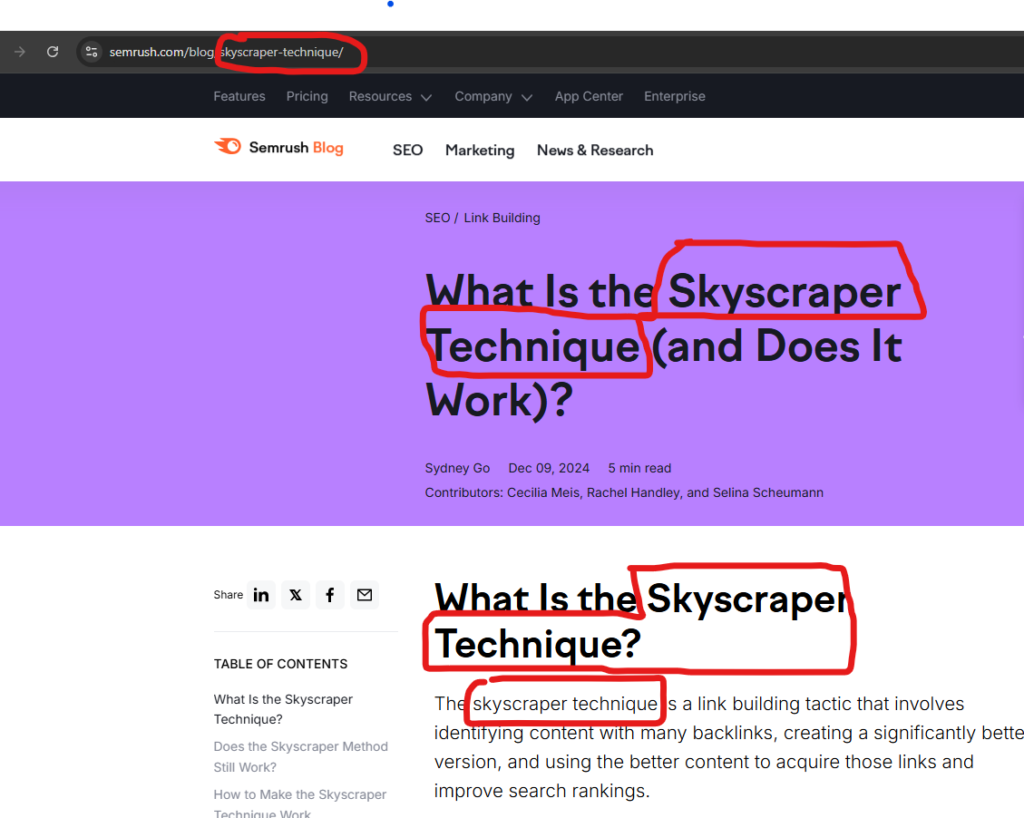Open author Sydney Go profile
1024x818 pixels.
(x=457, y=468)
